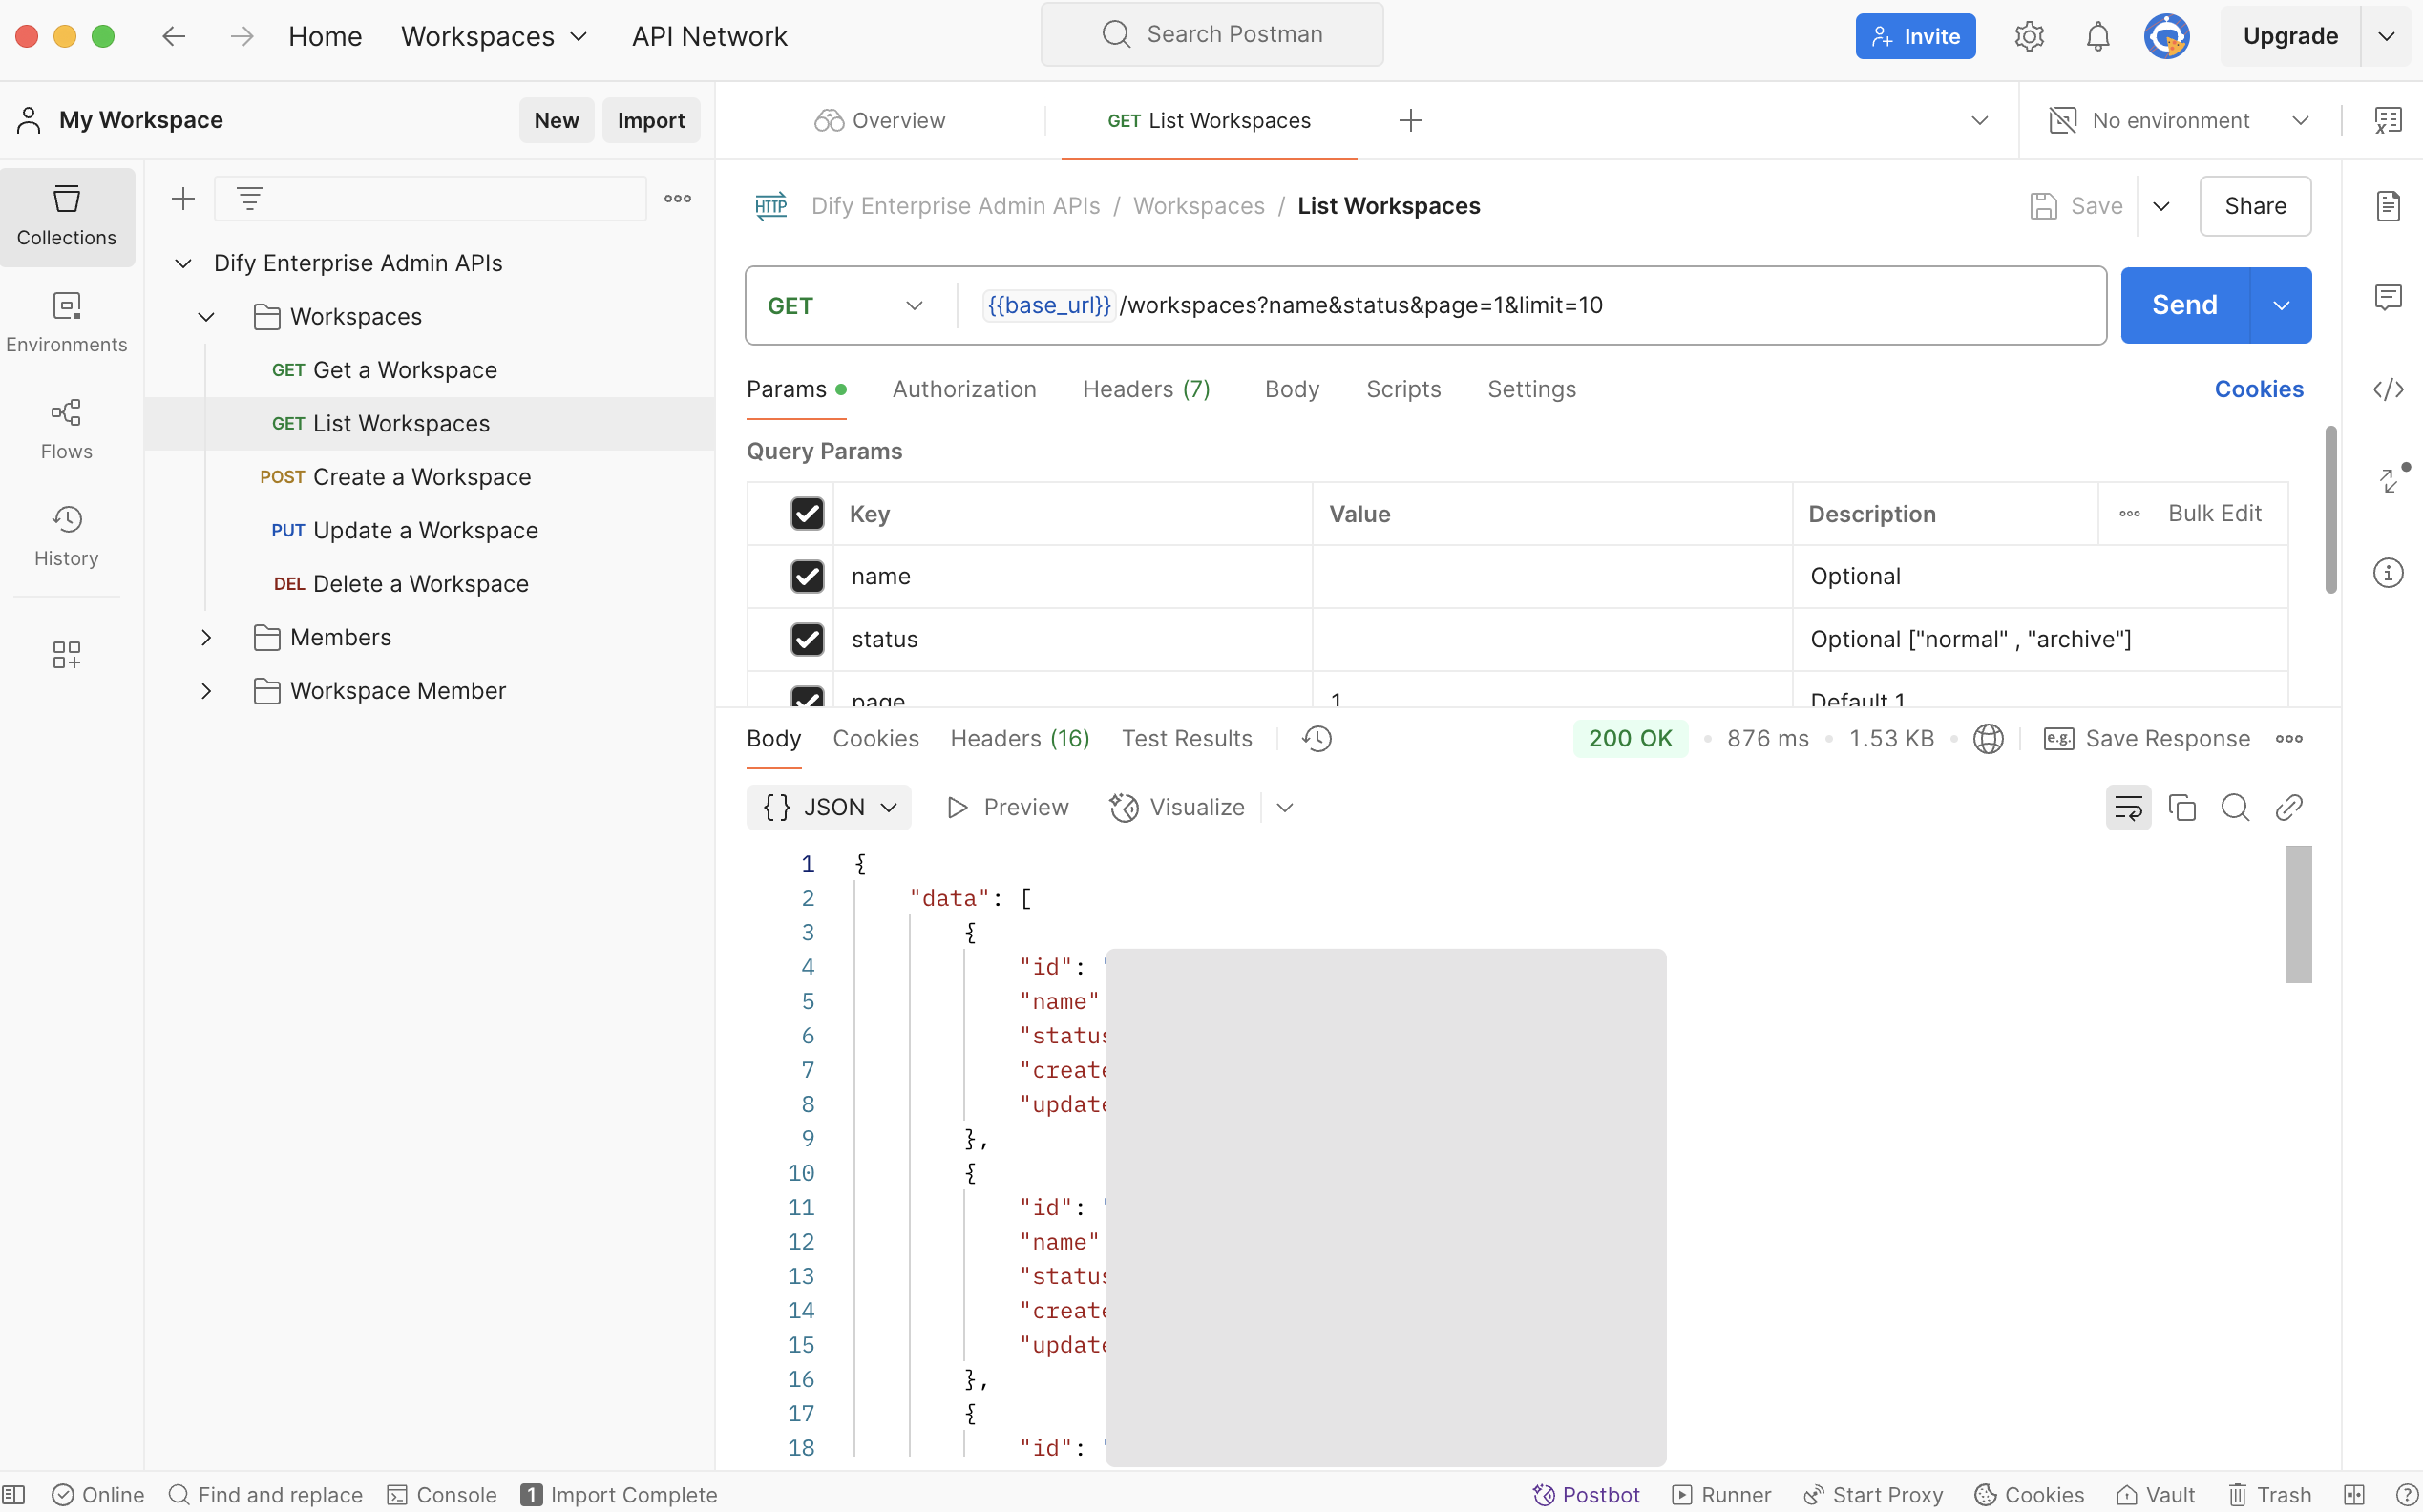Copy response link icon
The height and width of the screenshot is (1512, 2423).
tap(2288, 807)
